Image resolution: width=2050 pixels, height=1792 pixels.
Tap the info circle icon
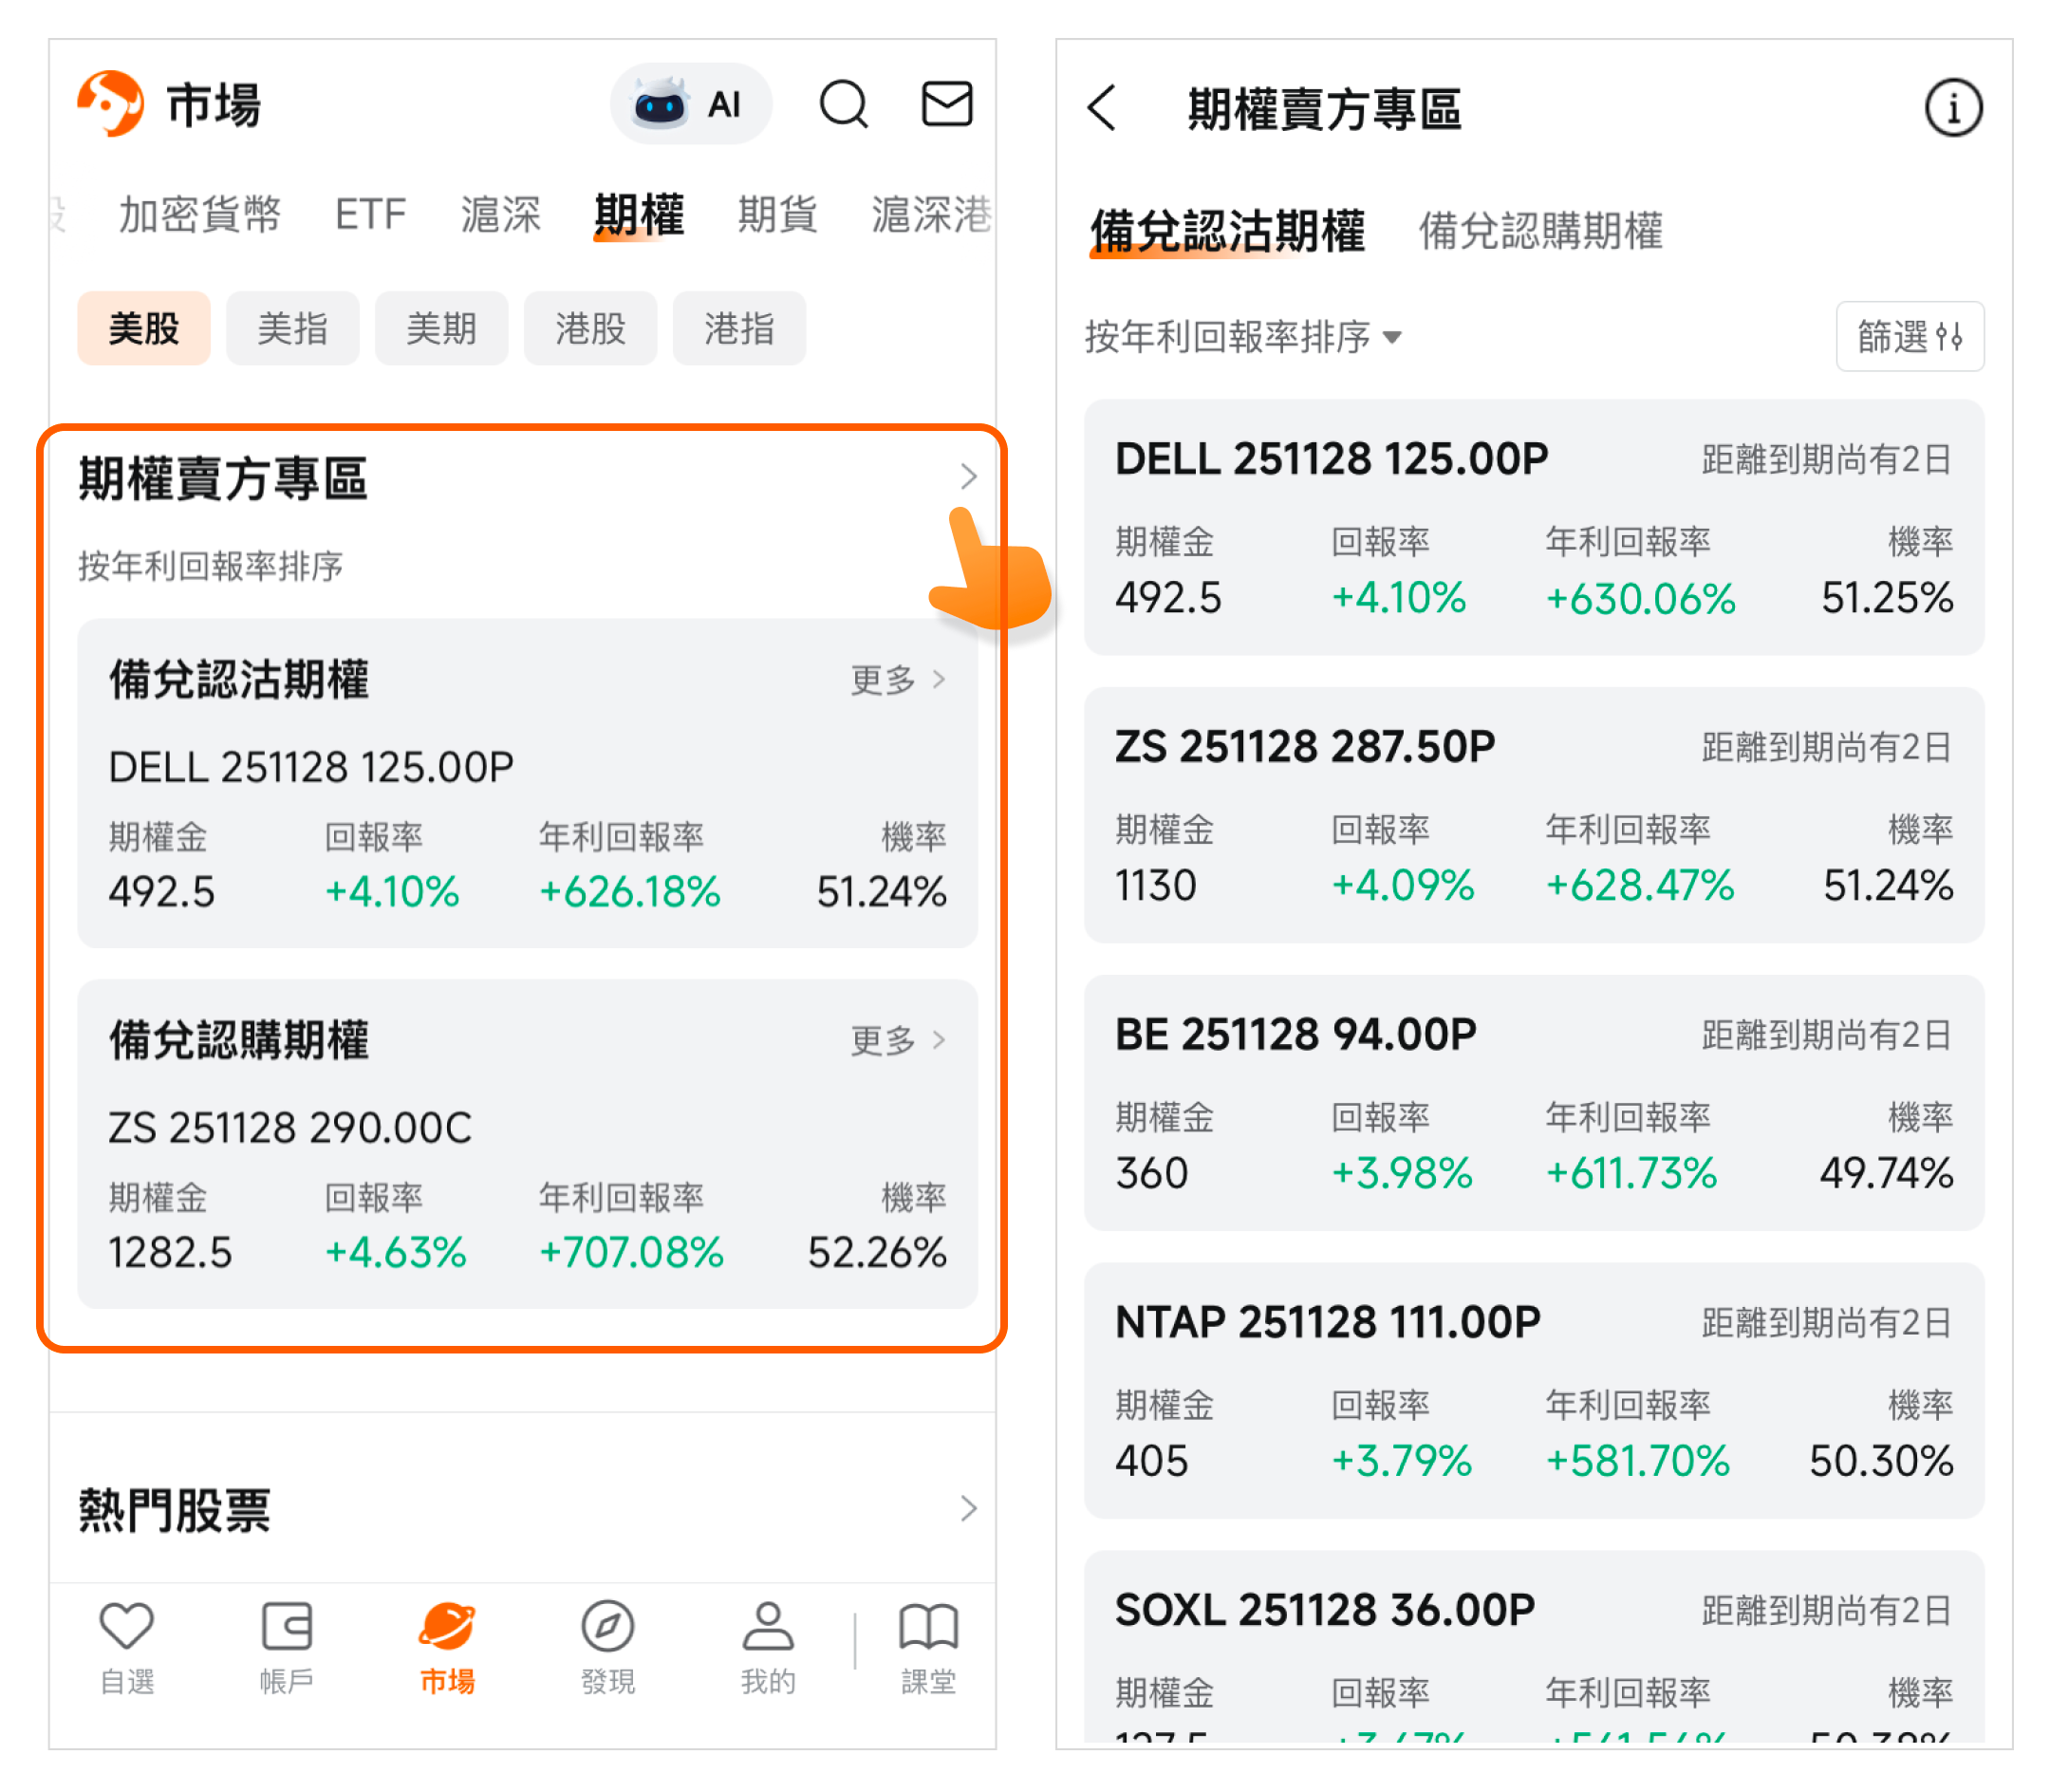click(1952, 108)
